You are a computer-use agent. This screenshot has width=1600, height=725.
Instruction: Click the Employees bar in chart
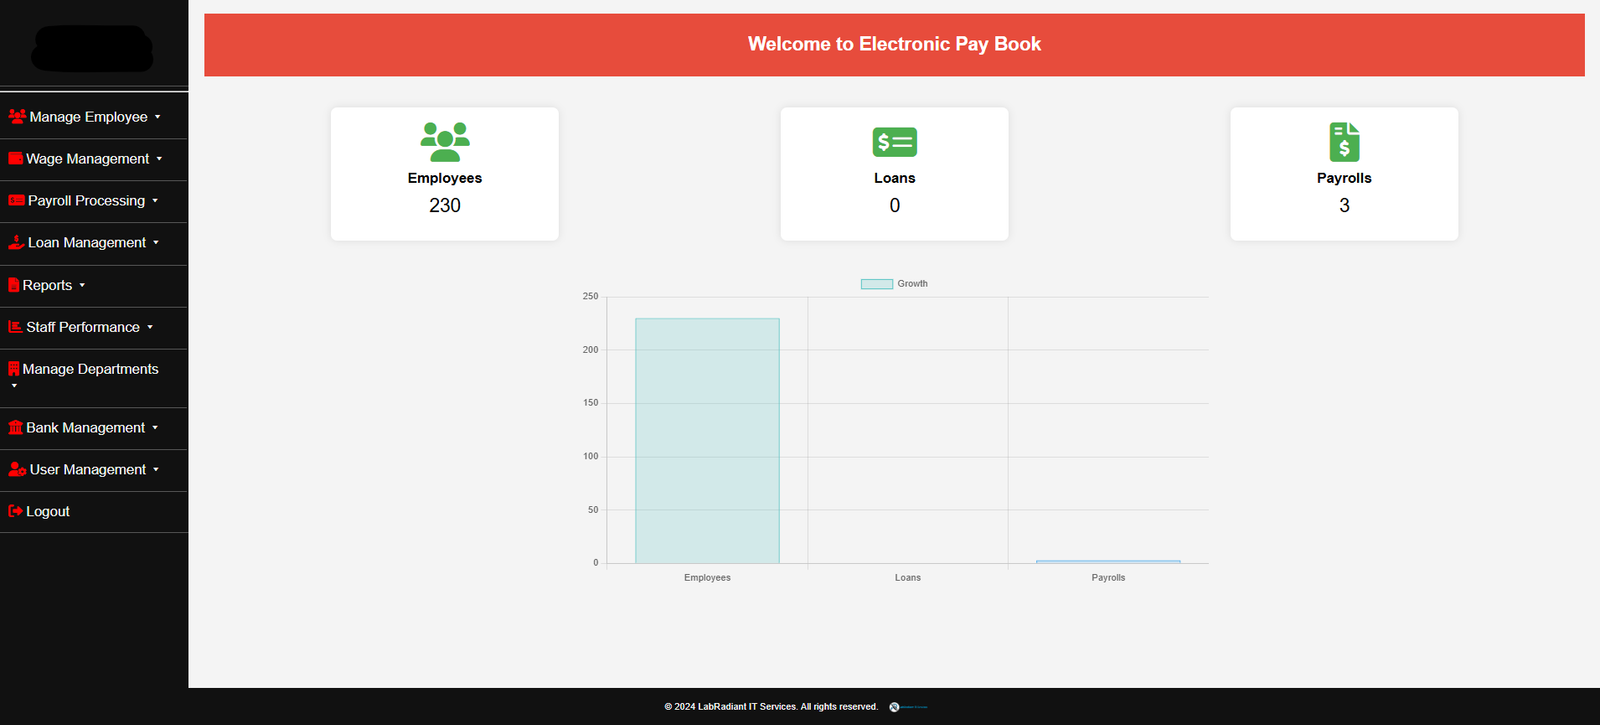707,440
